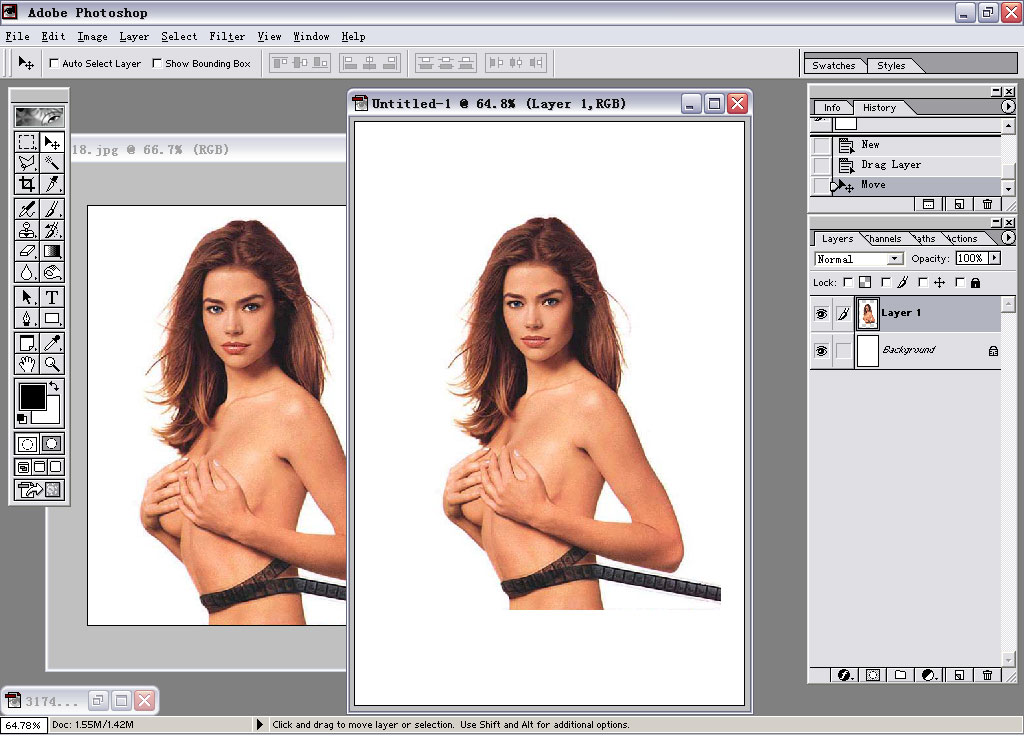This screenshot has width=1024, height=736.
Task: Click the background white color swatch
Action: click(x=52, y=415)
